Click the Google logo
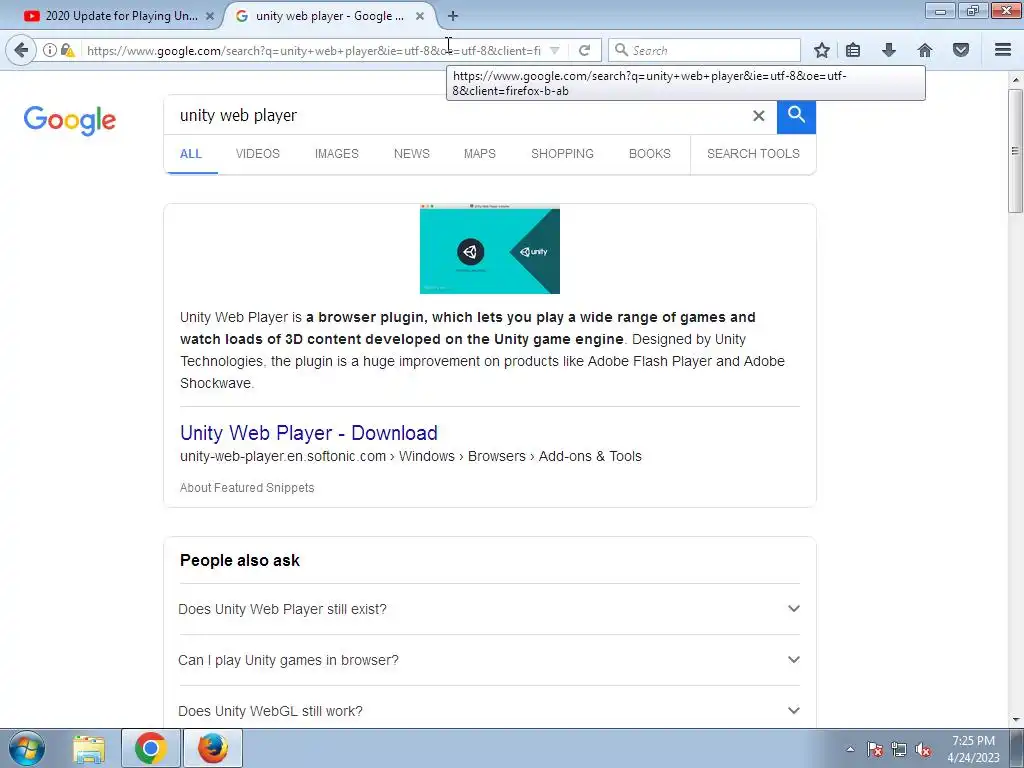This screenshot has height=768, width=1024. tap(70, 120)
